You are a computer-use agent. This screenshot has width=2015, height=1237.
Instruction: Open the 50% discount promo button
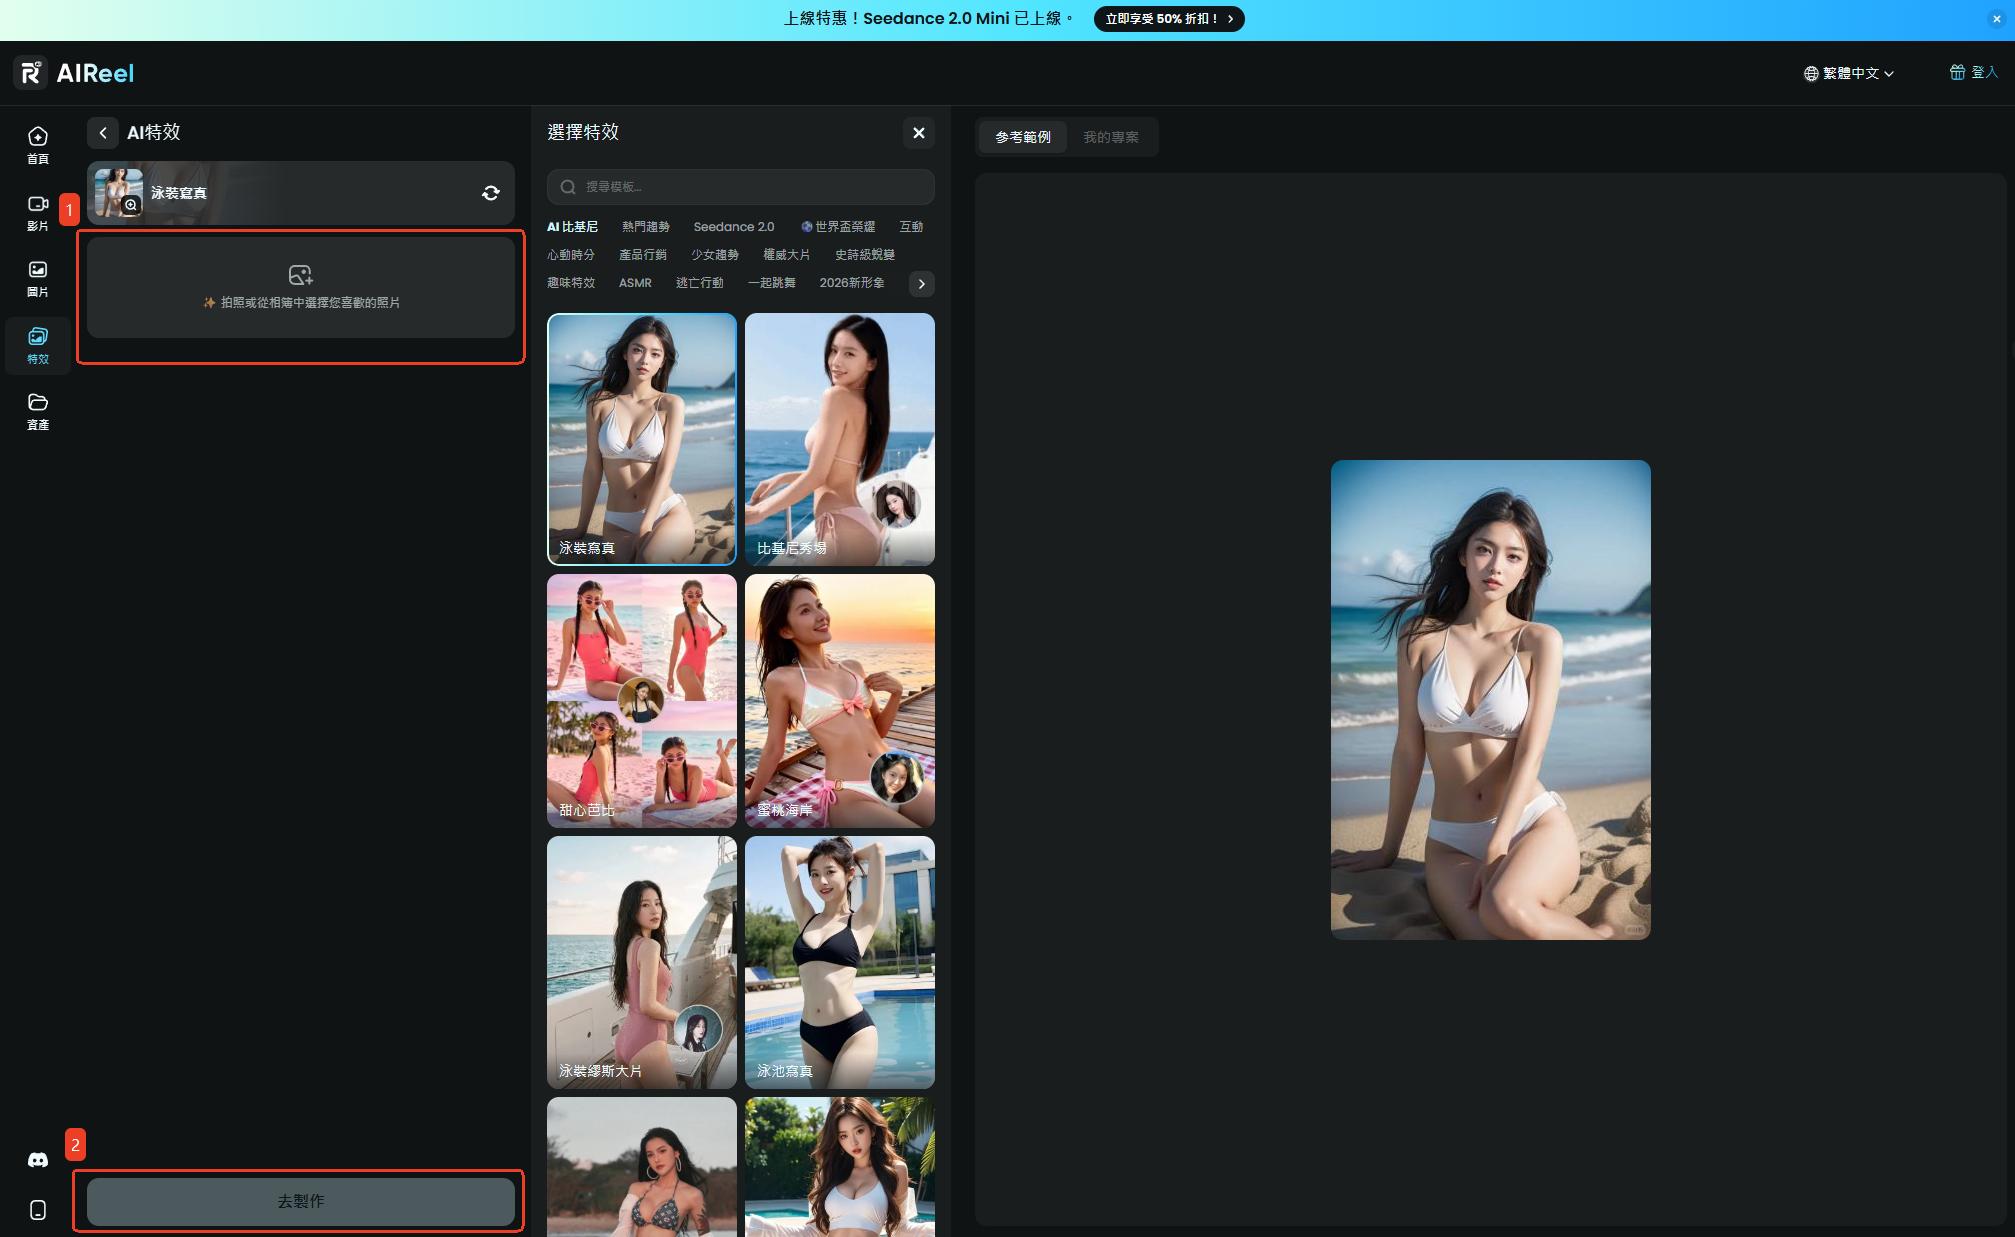(1169, 19)
